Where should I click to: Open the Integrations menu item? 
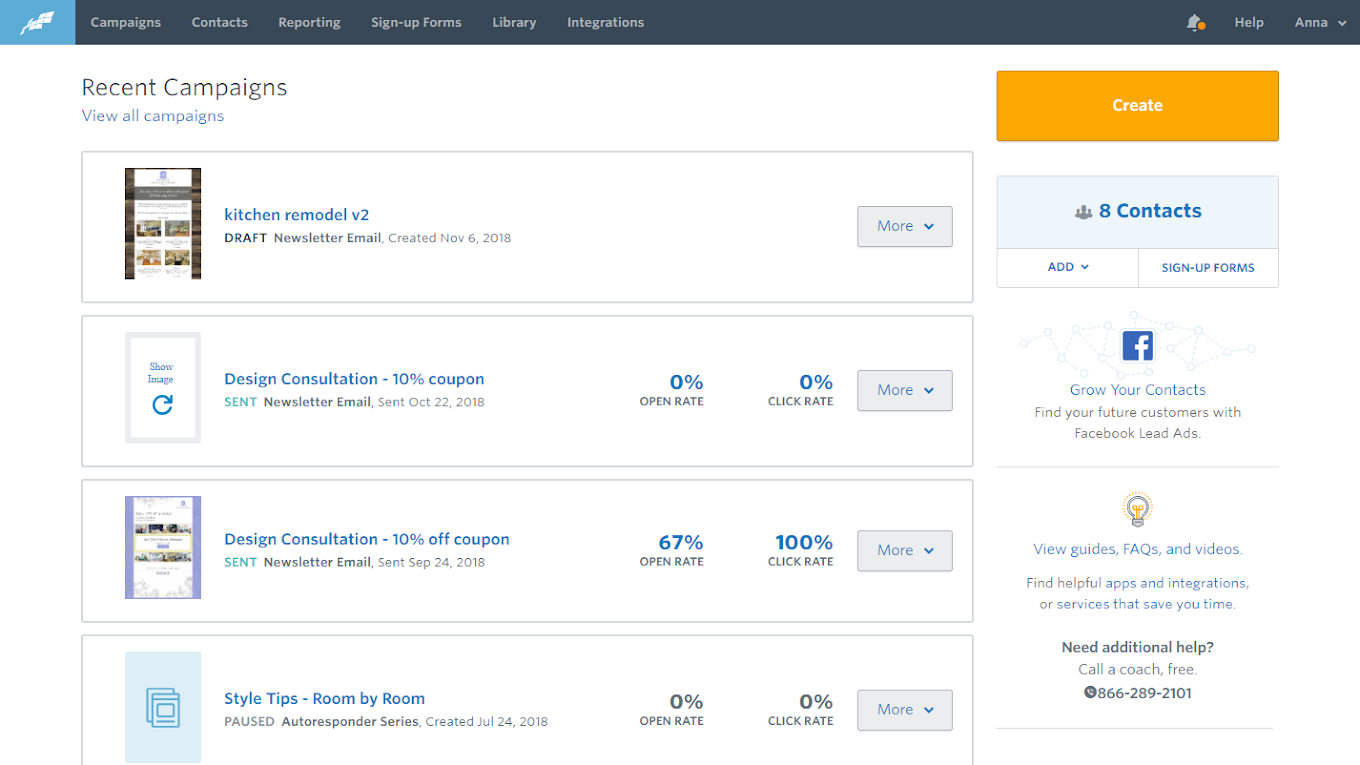pyautogui.click(x=605, y=22)
